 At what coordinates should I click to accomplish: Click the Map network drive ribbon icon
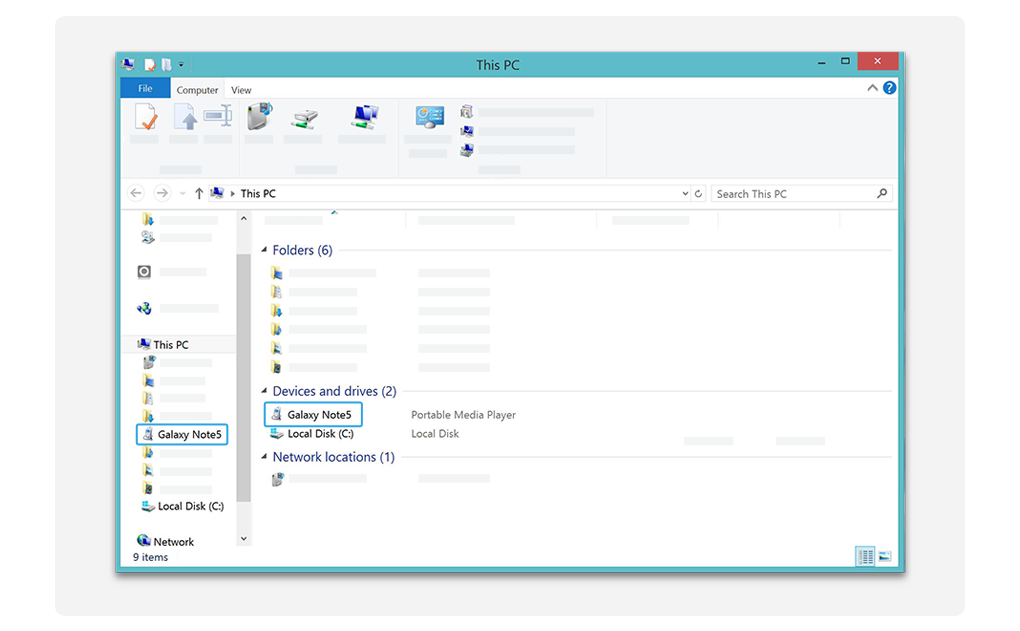coord(304,118)
